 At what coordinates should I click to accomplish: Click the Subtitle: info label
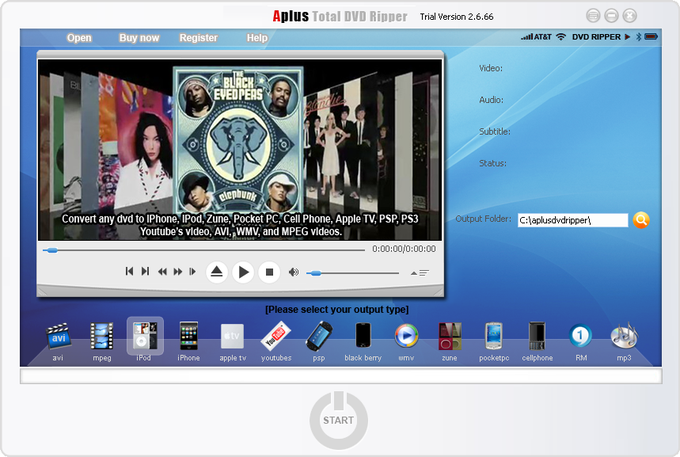495,131
